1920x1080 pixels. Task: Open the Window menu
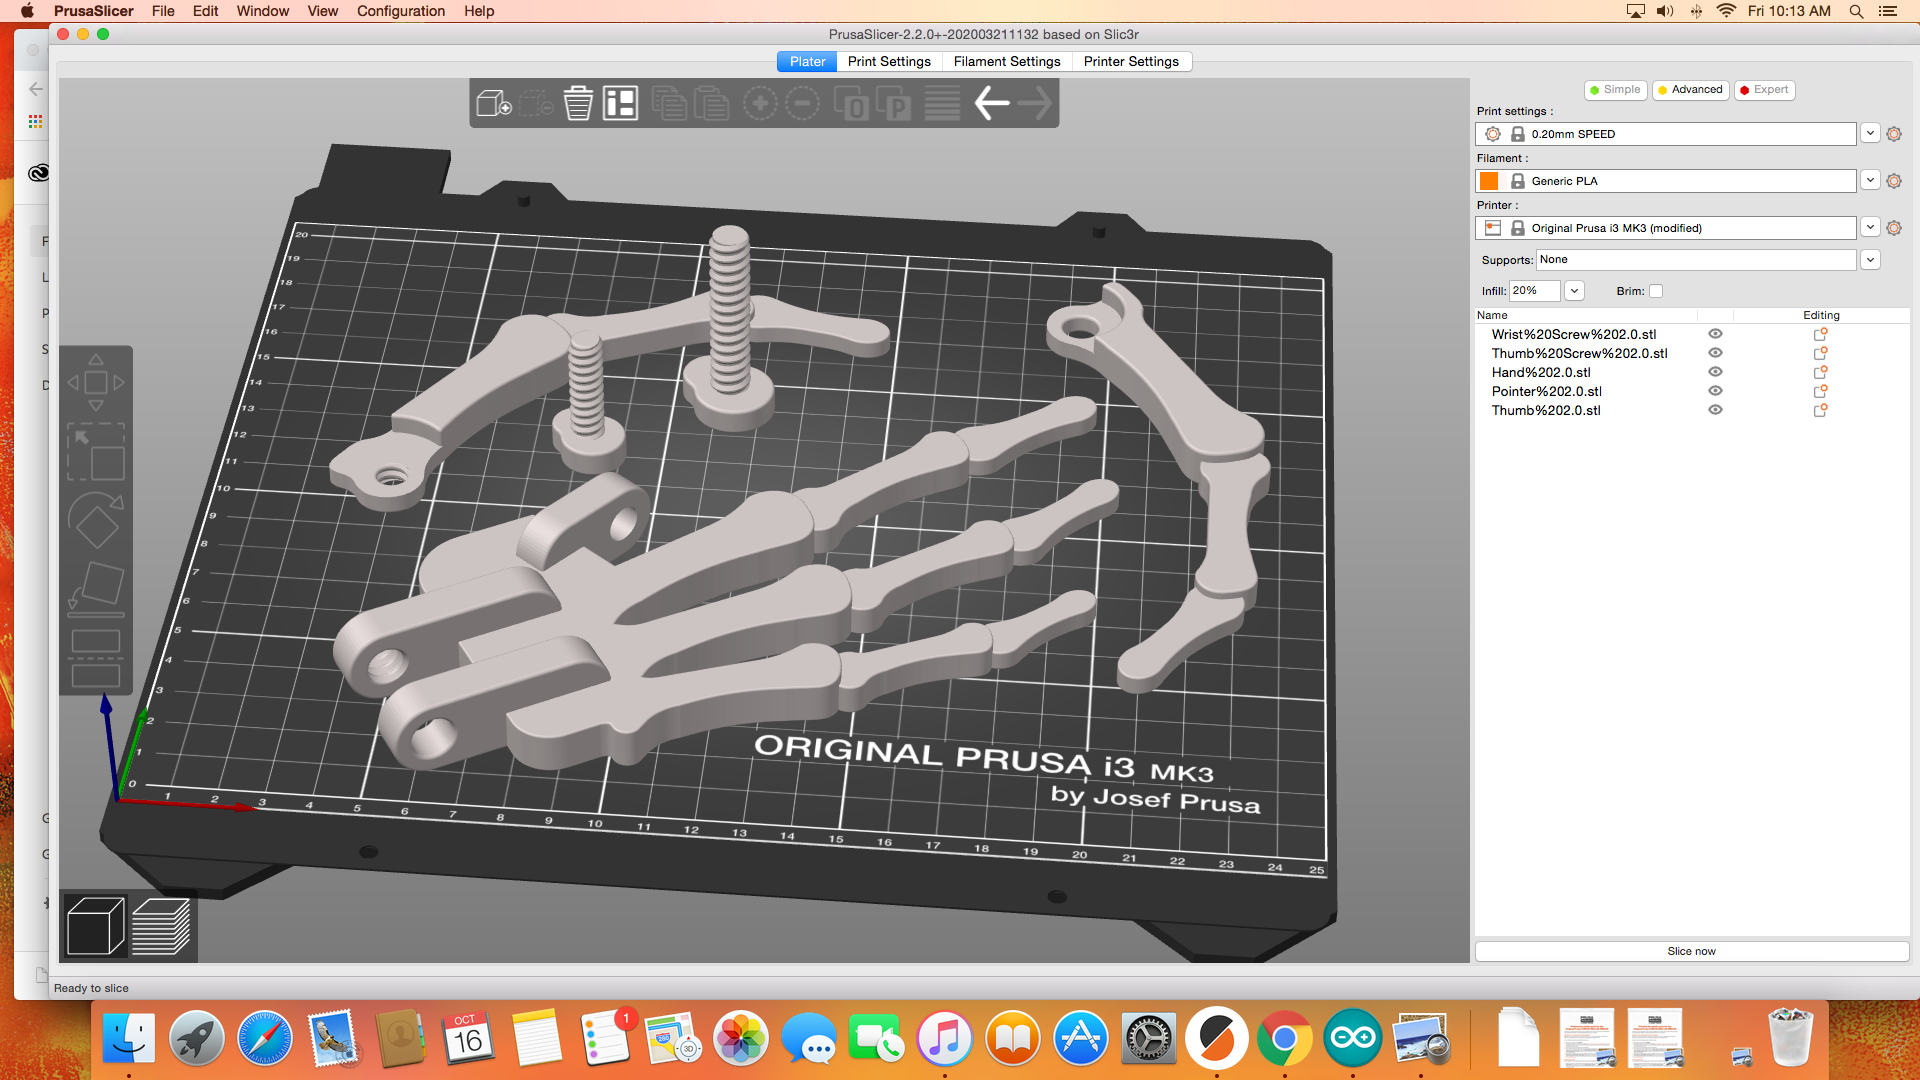[x=263, y=11]
